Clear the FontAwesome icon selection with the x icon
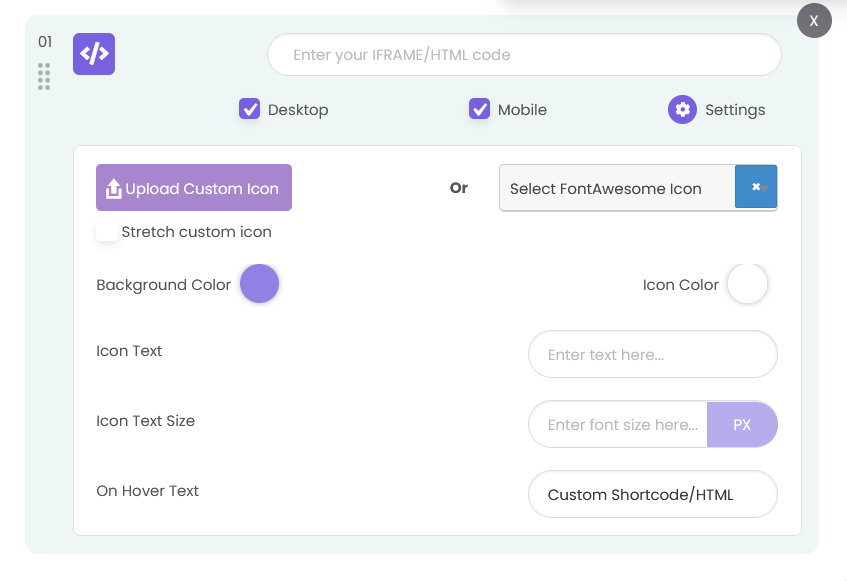 pyautogui.click(x=756, y=187)
